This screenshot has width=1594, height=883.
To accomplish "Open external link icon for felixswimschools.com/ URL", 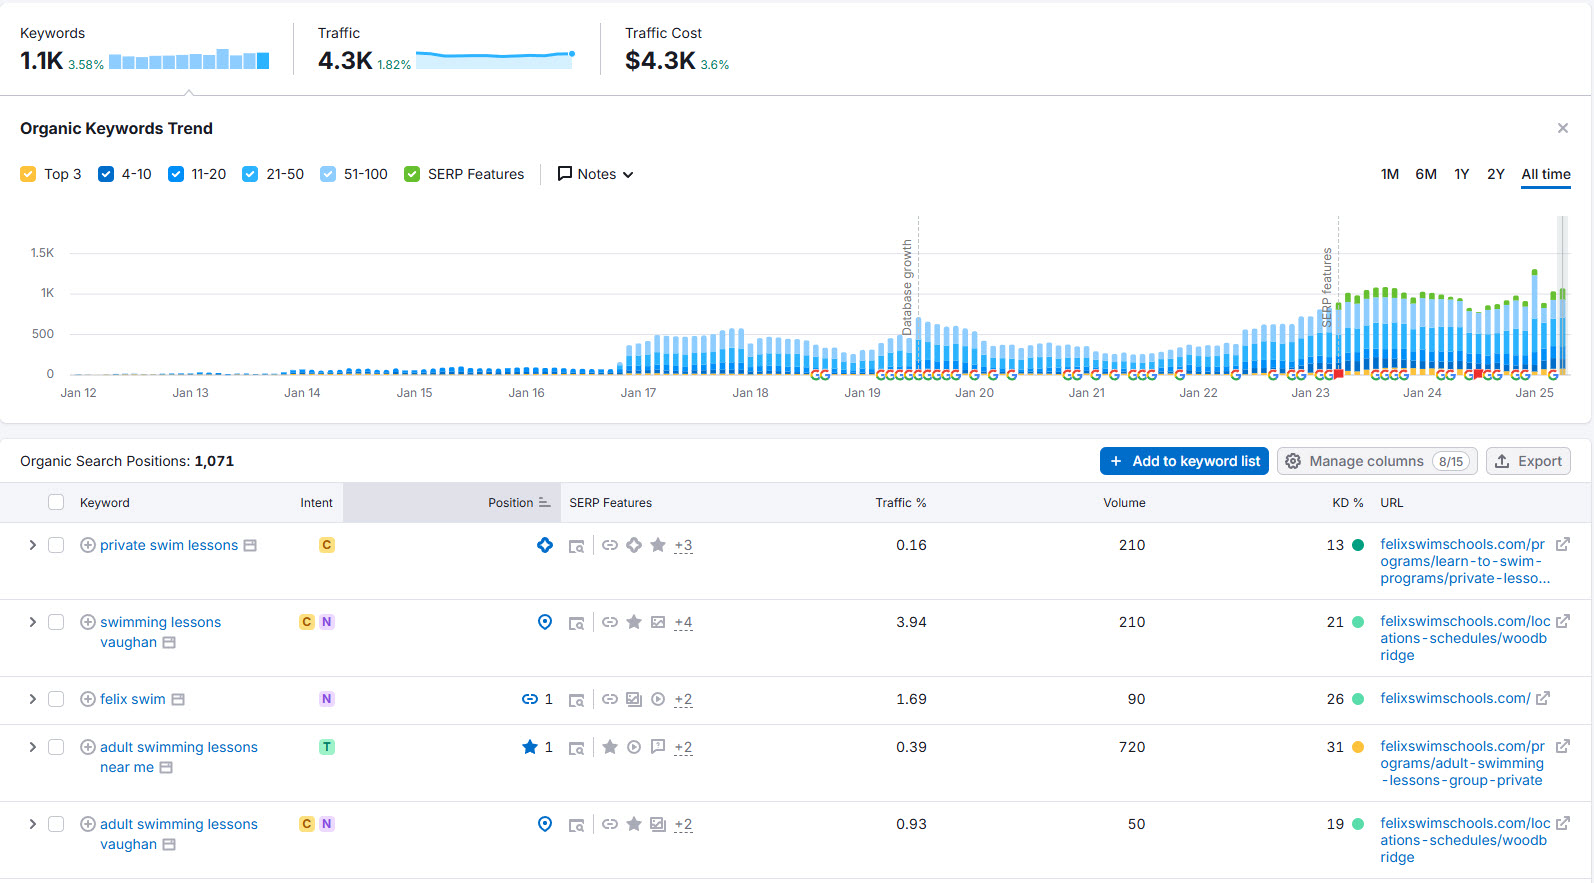I will pos(1543,698).
